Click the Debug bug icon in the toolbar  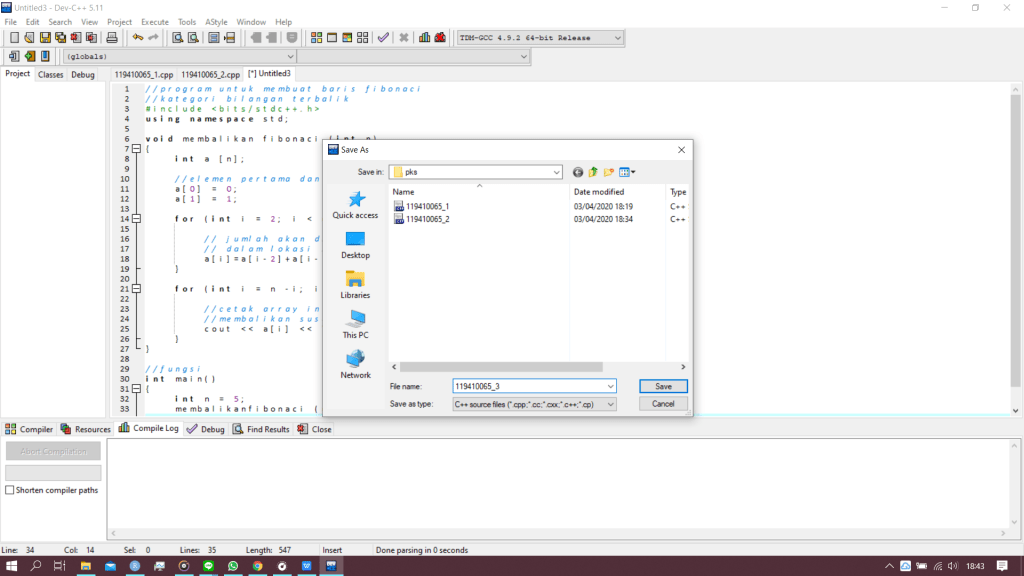click(x=440, y=38)
